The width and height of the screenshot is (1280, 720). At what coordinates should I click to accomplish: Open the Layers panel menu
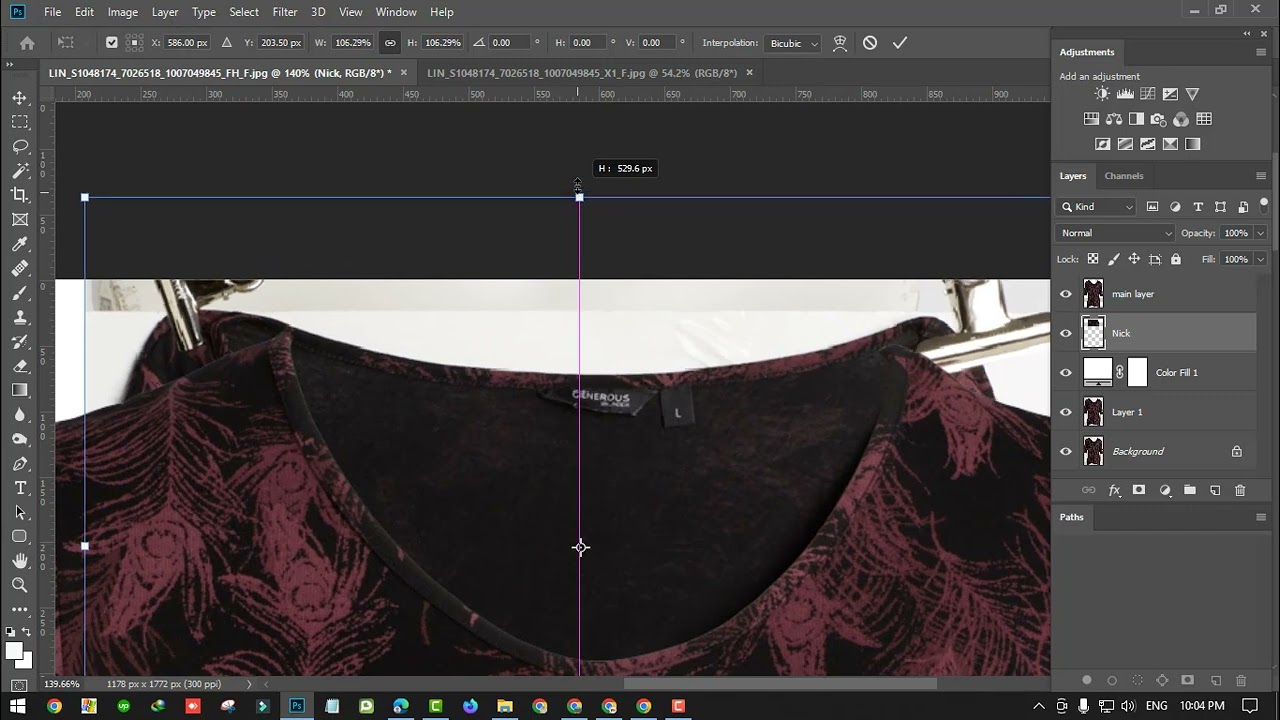tap(1261, 176)
